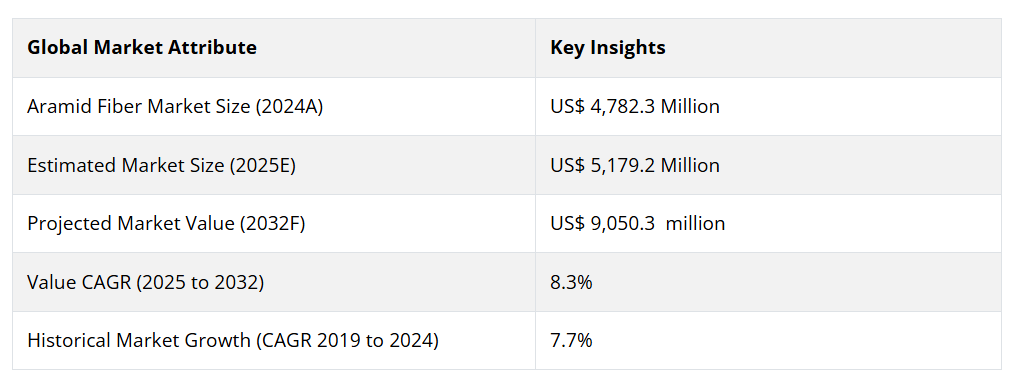Image resolution: width=1012 pixels, height=378 pixels.
Task: Select the 8.3% CAGR value
Action: 571,282
